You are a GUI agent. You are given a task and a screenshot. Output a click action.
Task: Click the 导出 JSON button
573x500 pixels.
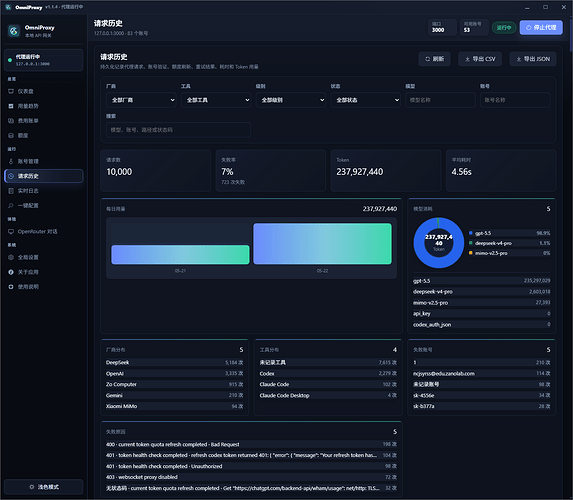tap(533, 59)
